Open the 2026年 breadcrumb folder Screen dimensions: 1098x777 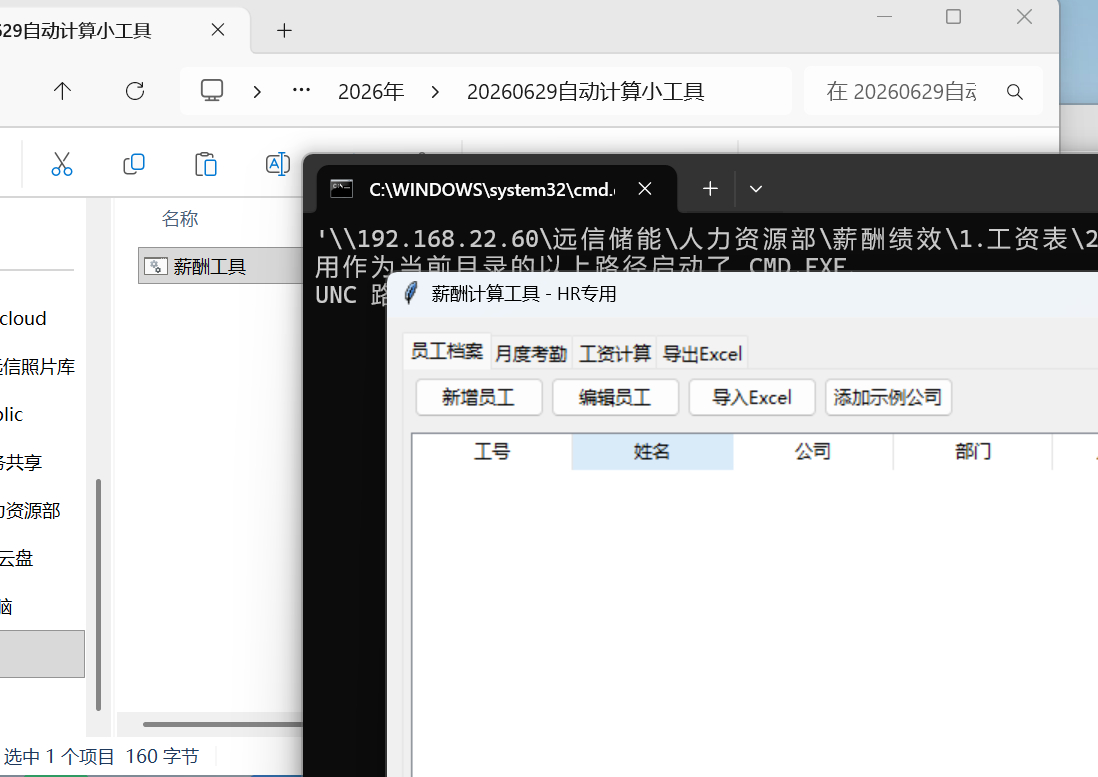371,92
